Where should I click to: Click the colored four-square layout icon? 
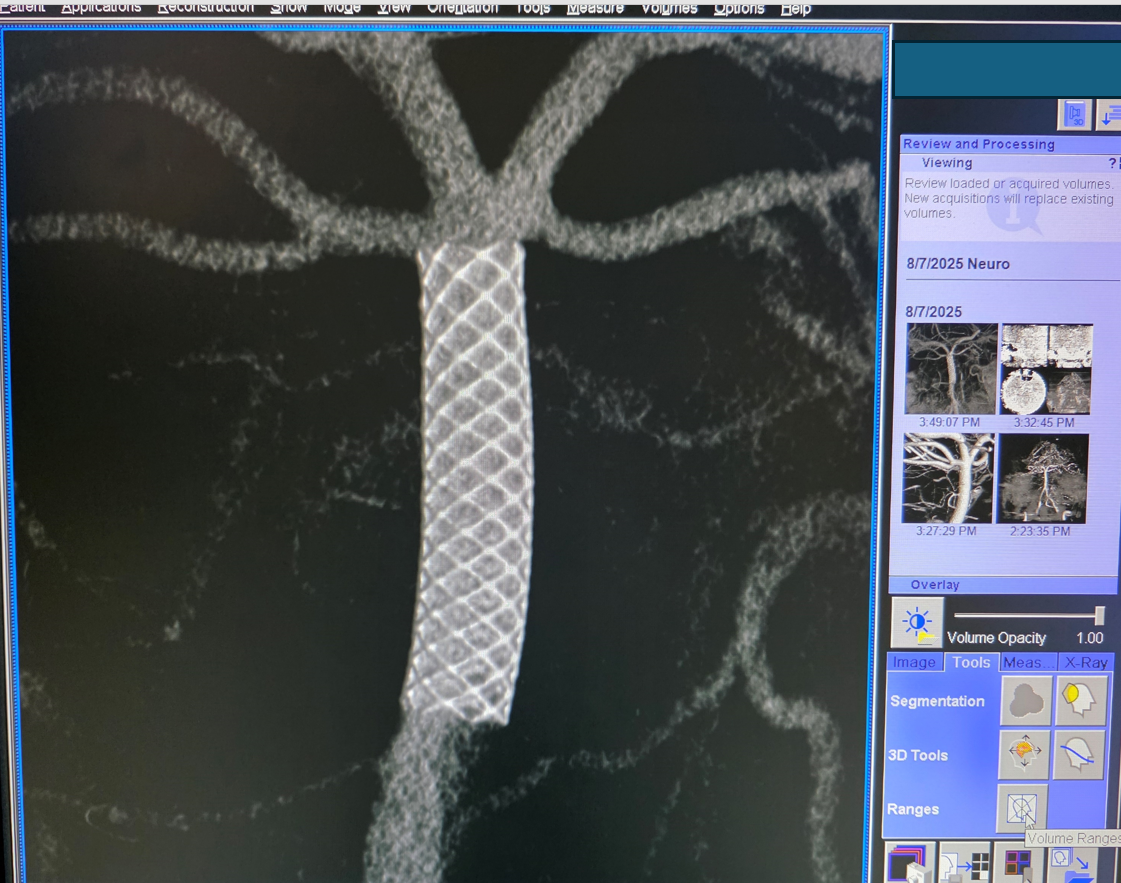click(x=1018, y=864)
